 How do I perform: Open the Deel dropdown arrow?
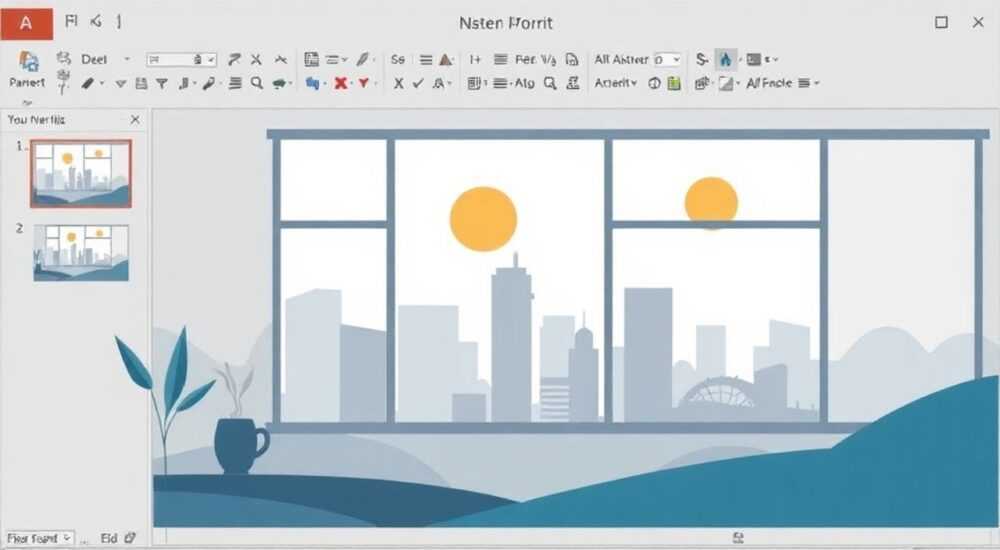[127, 59]
